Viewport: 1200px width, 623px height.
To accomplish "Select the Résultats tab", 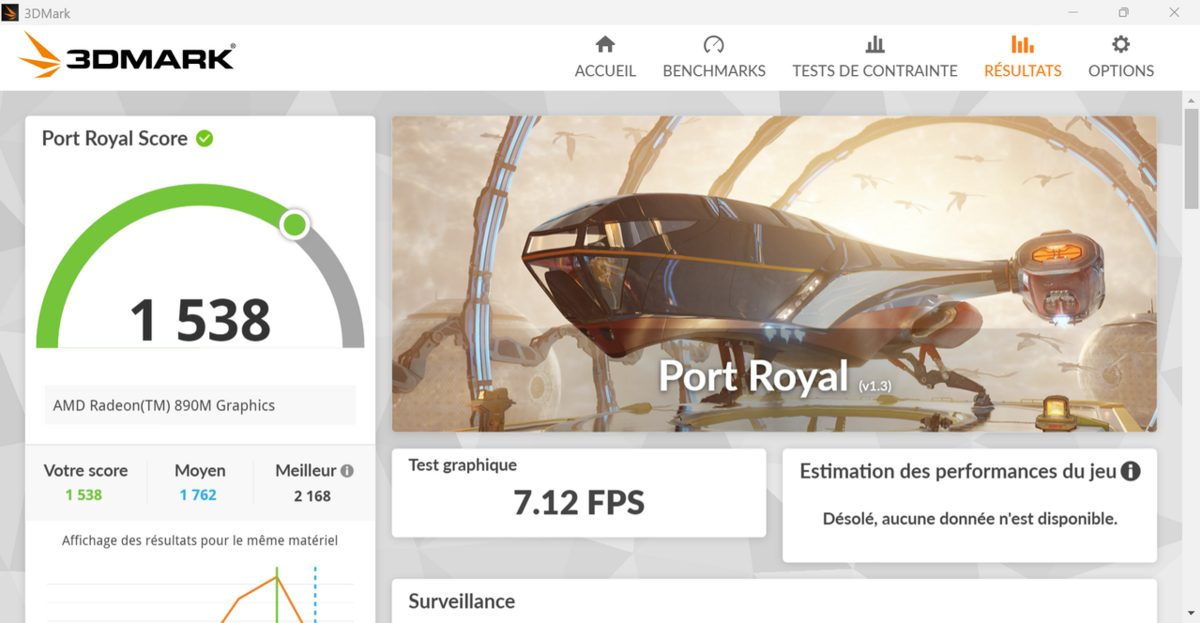I will click(x=1023, y=57).
